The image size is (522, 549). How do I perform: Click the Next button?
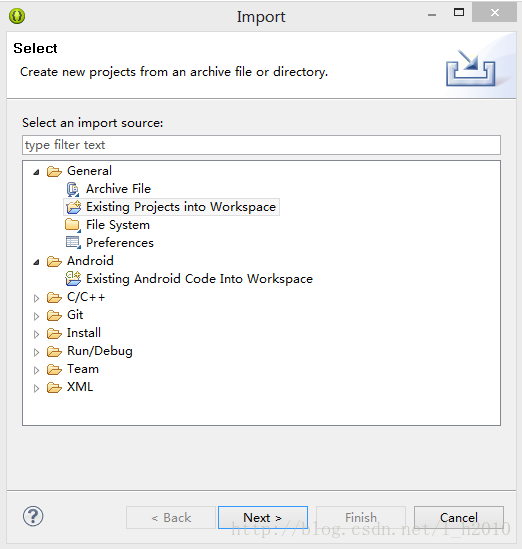[x=263, y=517]
